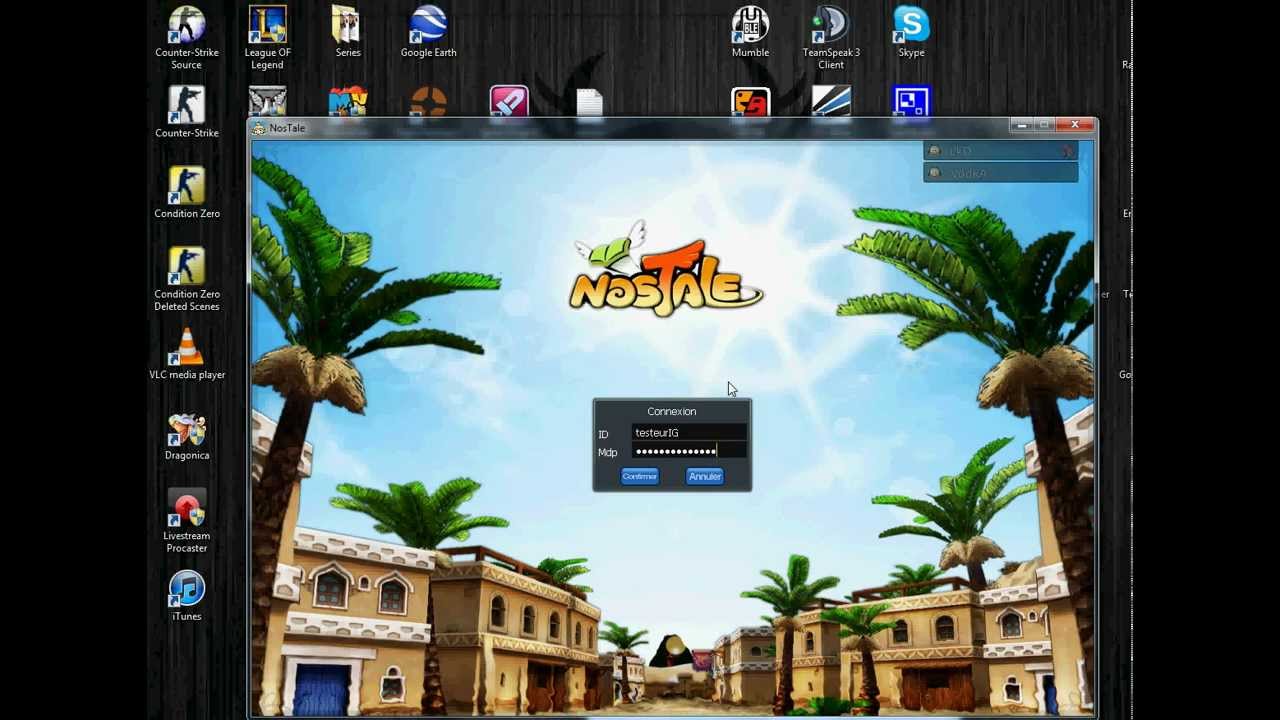Click the Team Fortress orange desktop icon
1280x720 pixels.
428,103
